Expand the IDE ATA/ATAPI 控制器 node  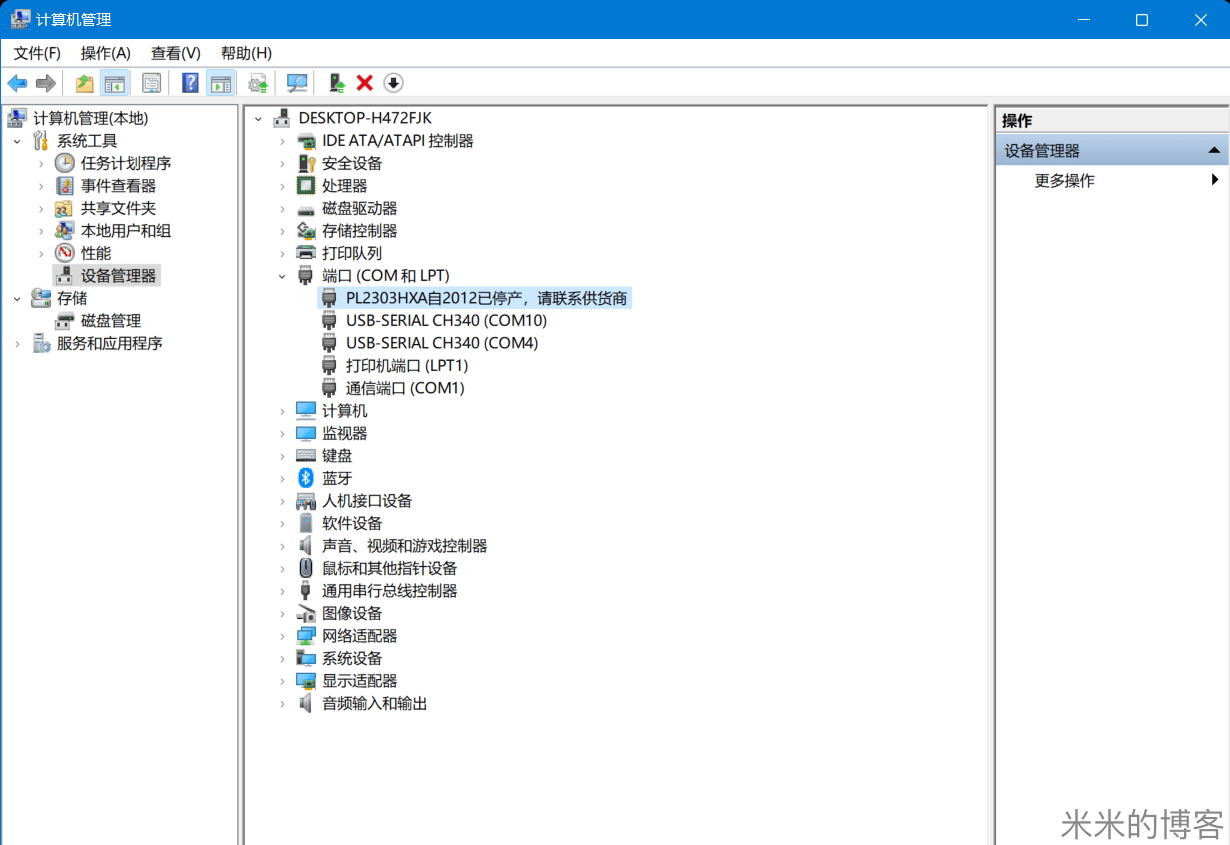[282, 140]
